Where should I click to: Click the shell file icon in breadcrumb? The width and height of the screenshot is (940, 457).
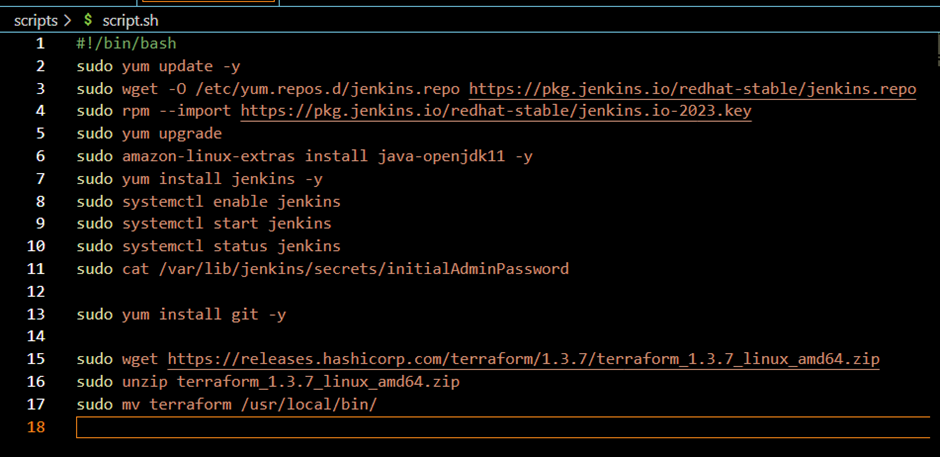pos(88,19)
